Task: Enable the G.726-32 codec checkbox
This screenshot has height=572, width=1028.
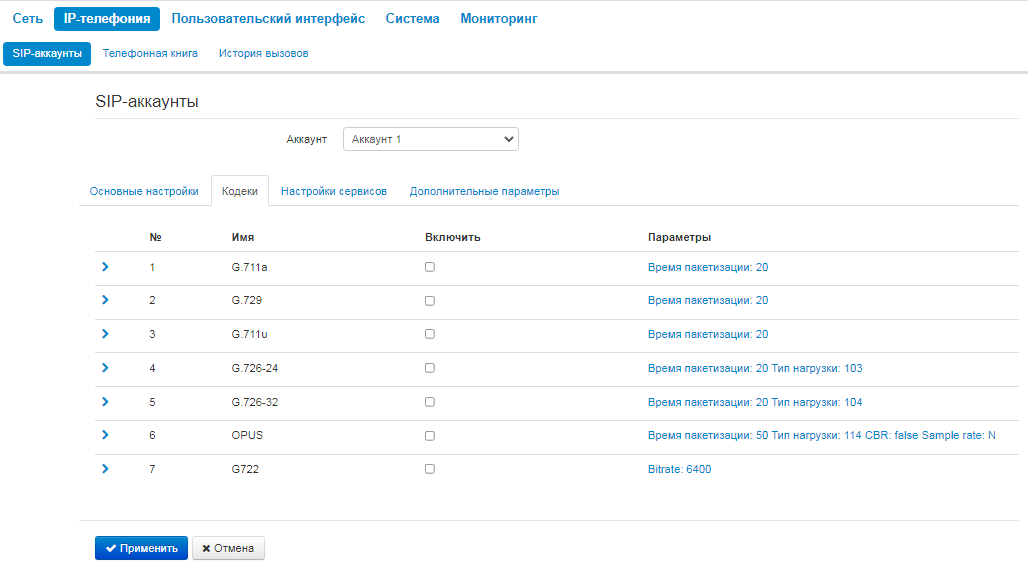Action: tap(429, 402)
